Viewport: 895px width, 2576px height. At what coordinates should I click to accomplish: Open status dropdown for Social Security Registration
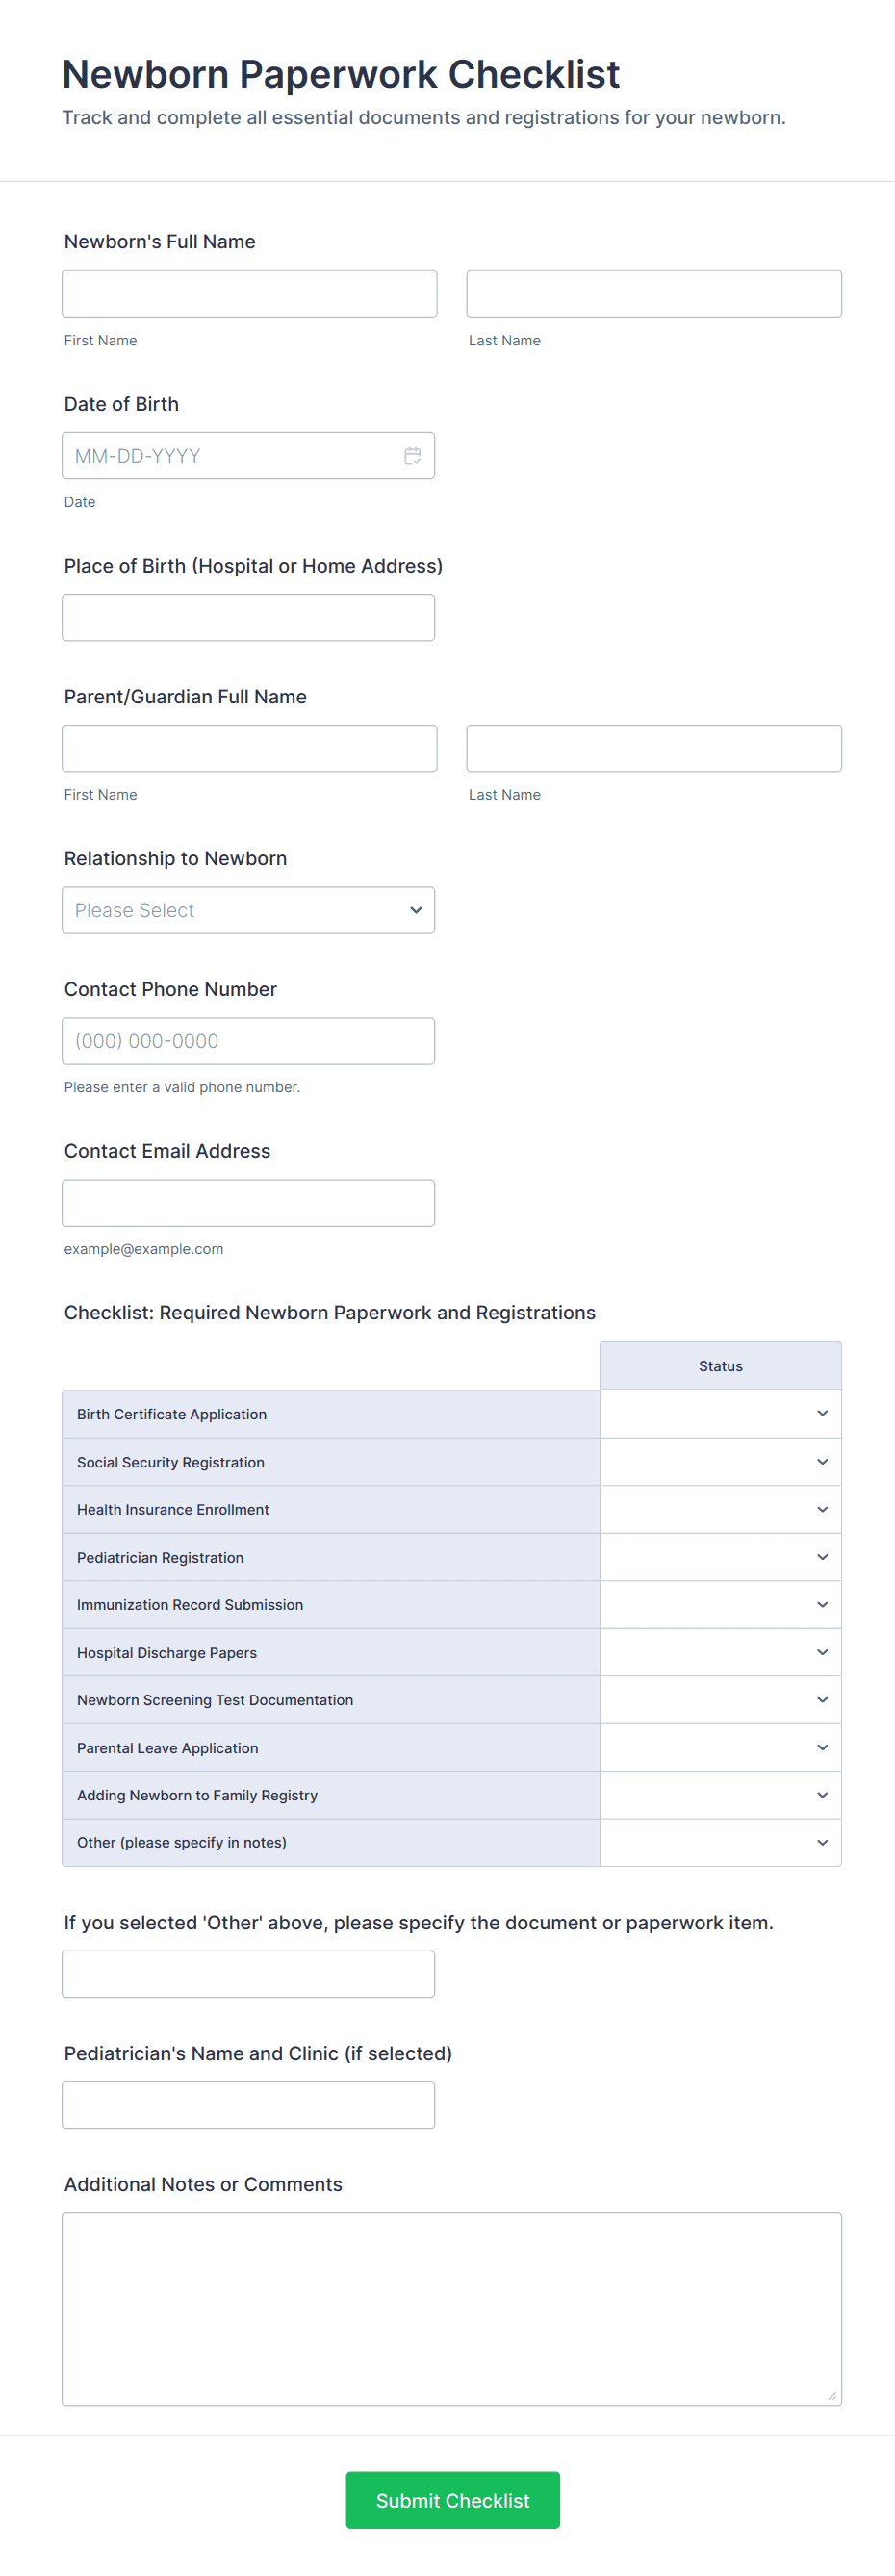720,1462
